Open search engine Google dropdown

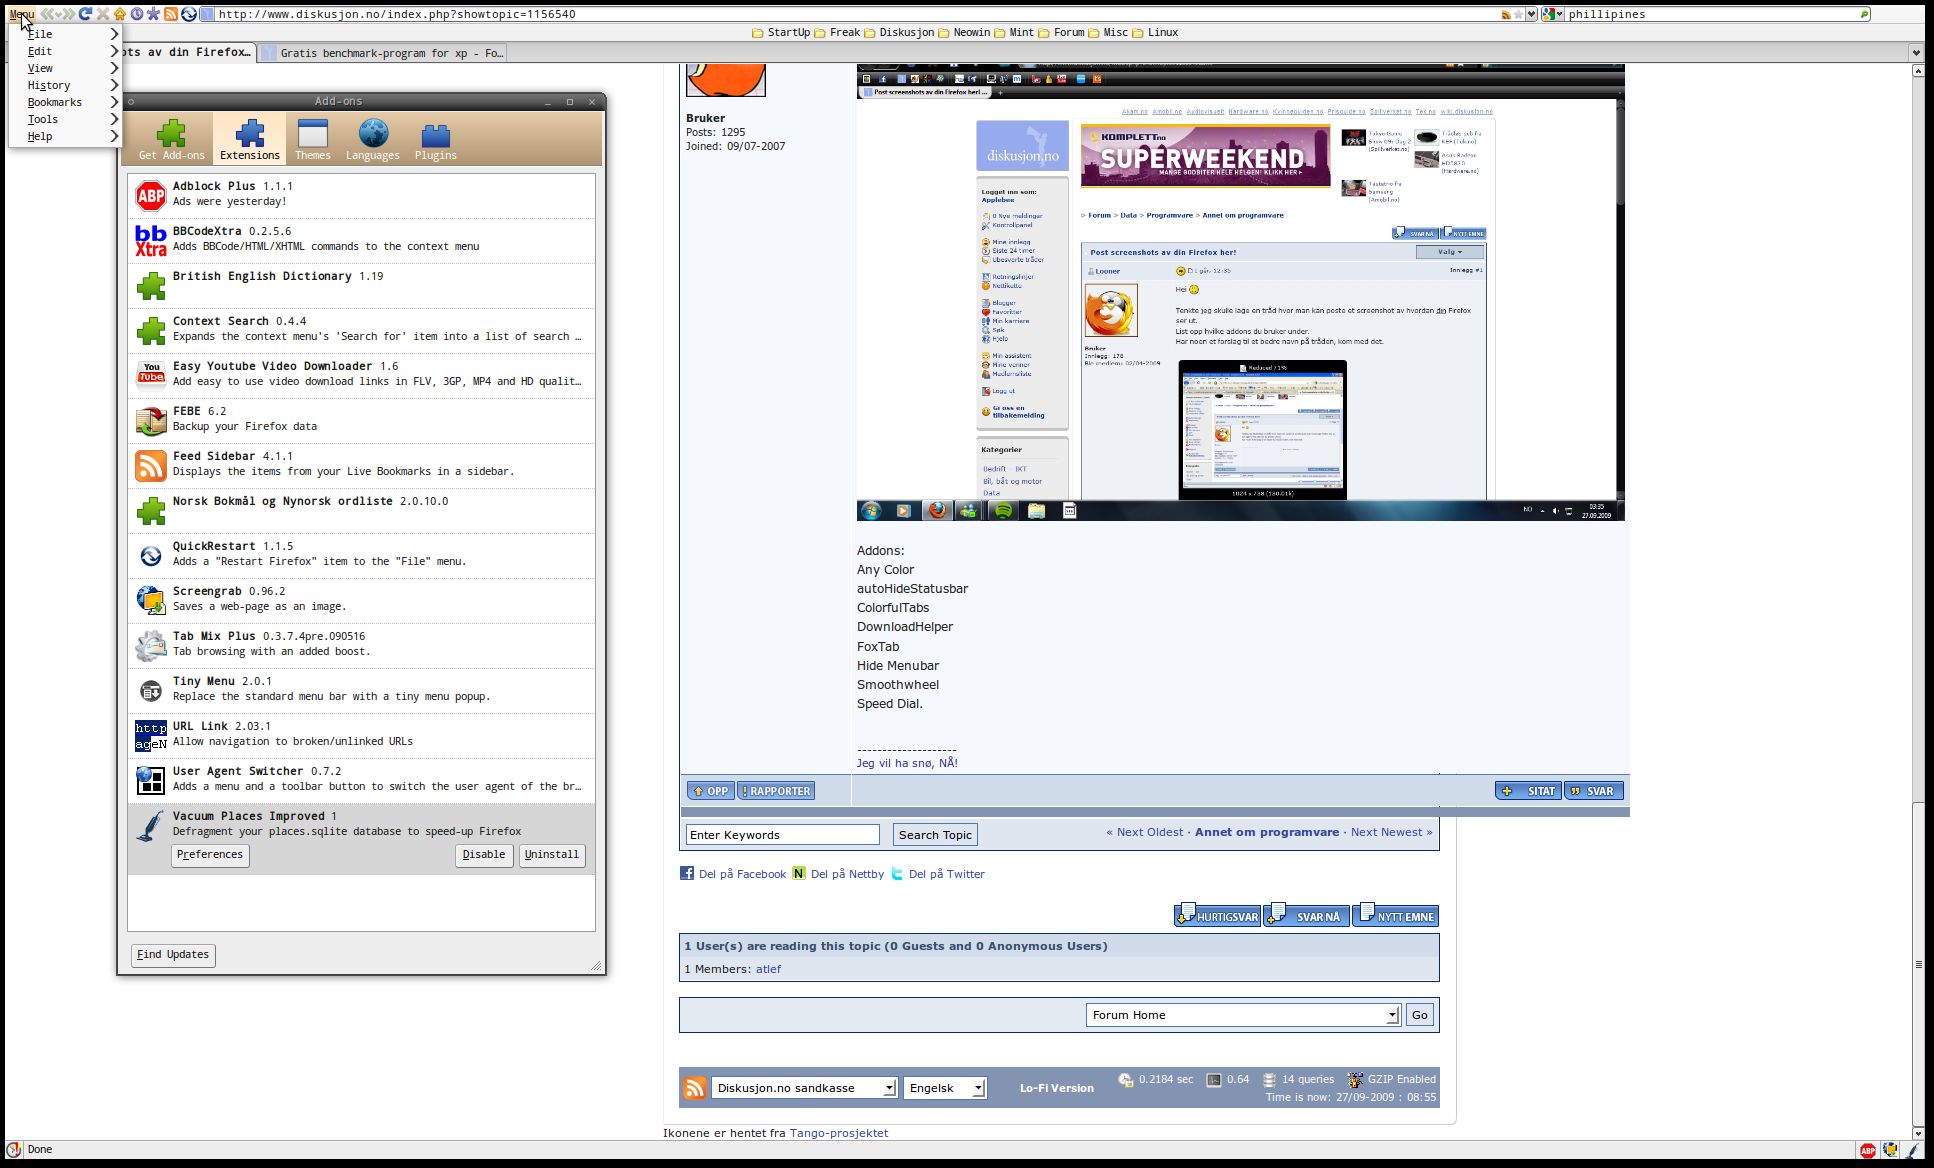(x=1552, y=15)
